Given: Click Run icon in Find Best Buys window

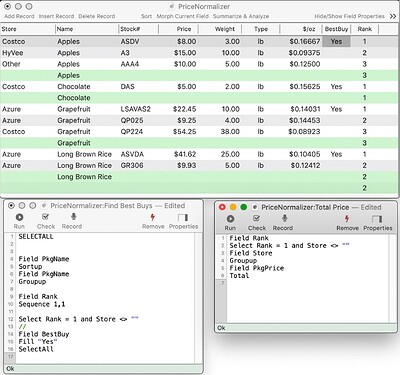Looking at the screenshot, I should click(x=19, y=217).
